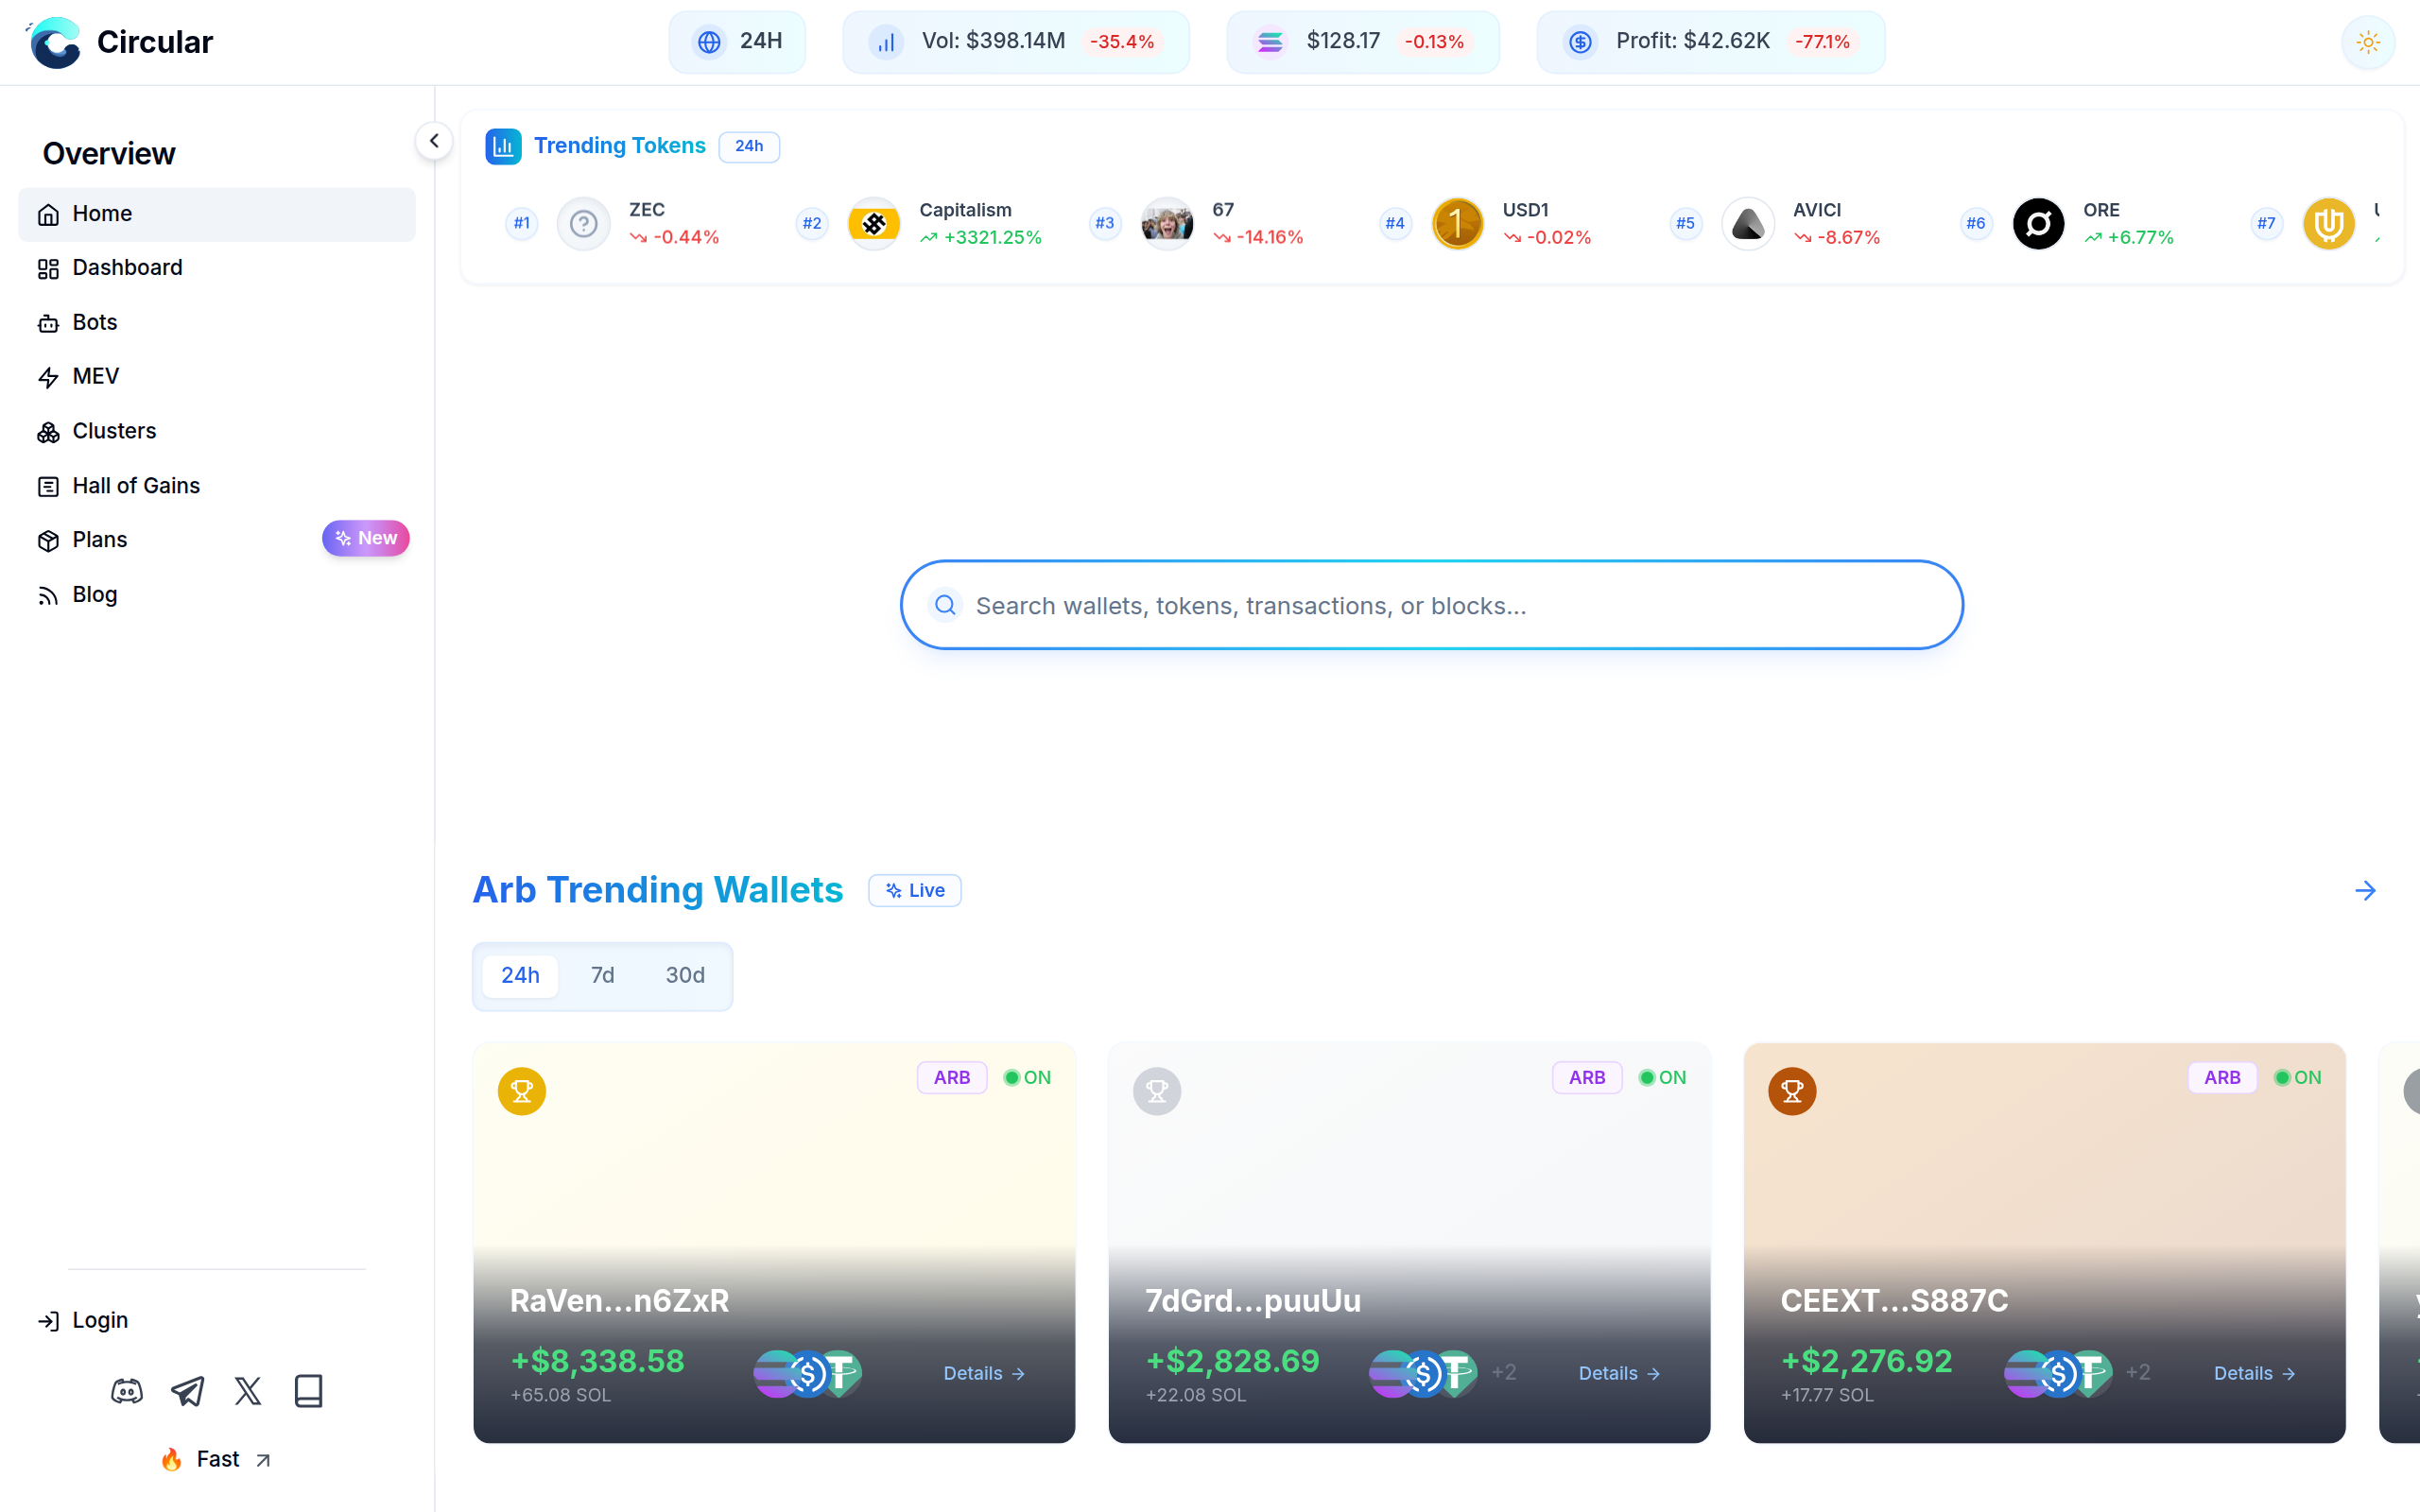Expand Arb Trending Wallets with arrow
The image size is (2420, 1512).
tap(2365, 890)
